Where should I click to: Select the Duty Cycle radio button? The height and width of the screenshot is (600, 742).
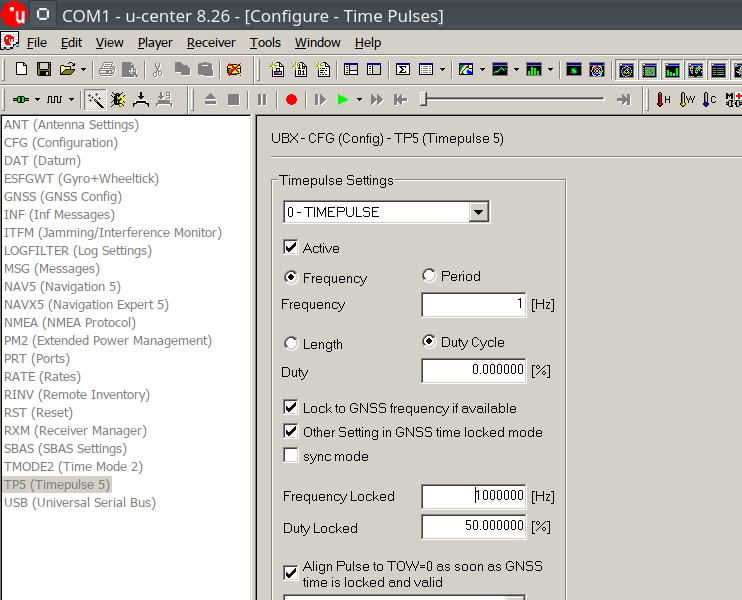pyautogui.click(x=429, y=341)
